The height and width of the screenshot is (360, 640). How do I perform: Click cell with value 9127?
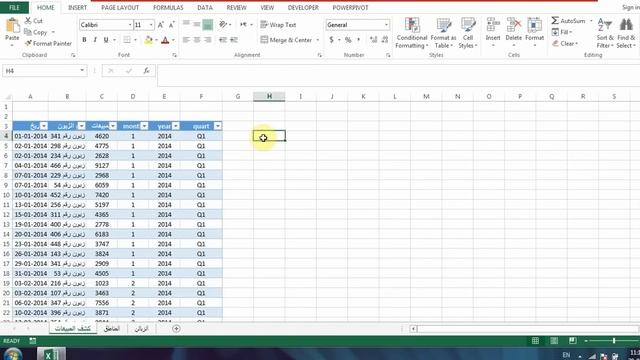click(102, 165)
